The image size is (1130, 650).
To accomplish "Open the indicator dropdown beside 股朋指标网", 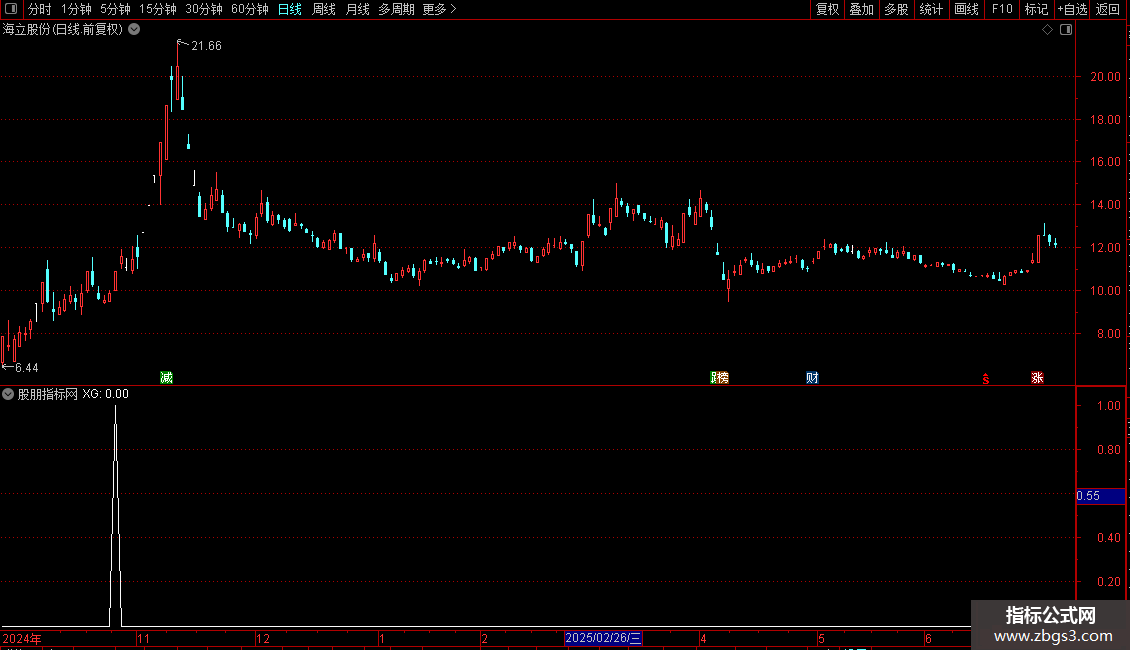I will click(x=8, y=394).
